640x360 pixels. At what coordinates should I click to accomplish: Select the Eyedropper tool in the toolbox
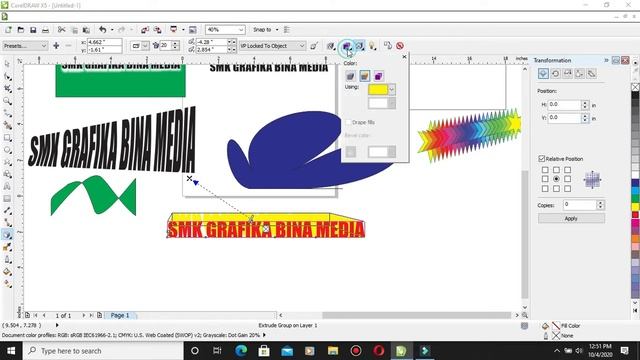pyautogui.click(x=7, y=247)
